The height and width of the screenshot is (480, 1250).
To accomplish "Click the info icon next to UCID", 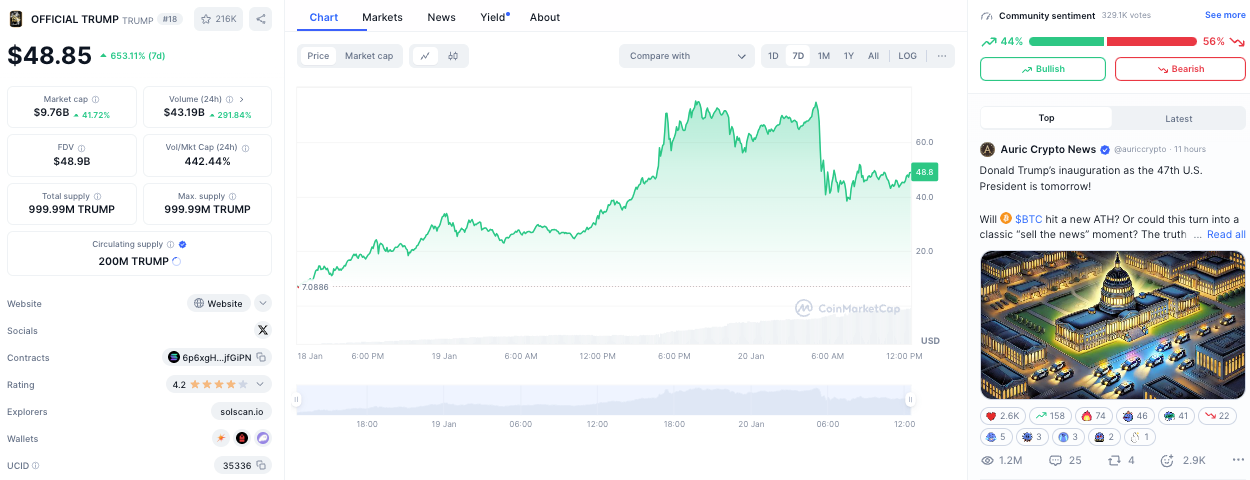I will coord(36,465).
